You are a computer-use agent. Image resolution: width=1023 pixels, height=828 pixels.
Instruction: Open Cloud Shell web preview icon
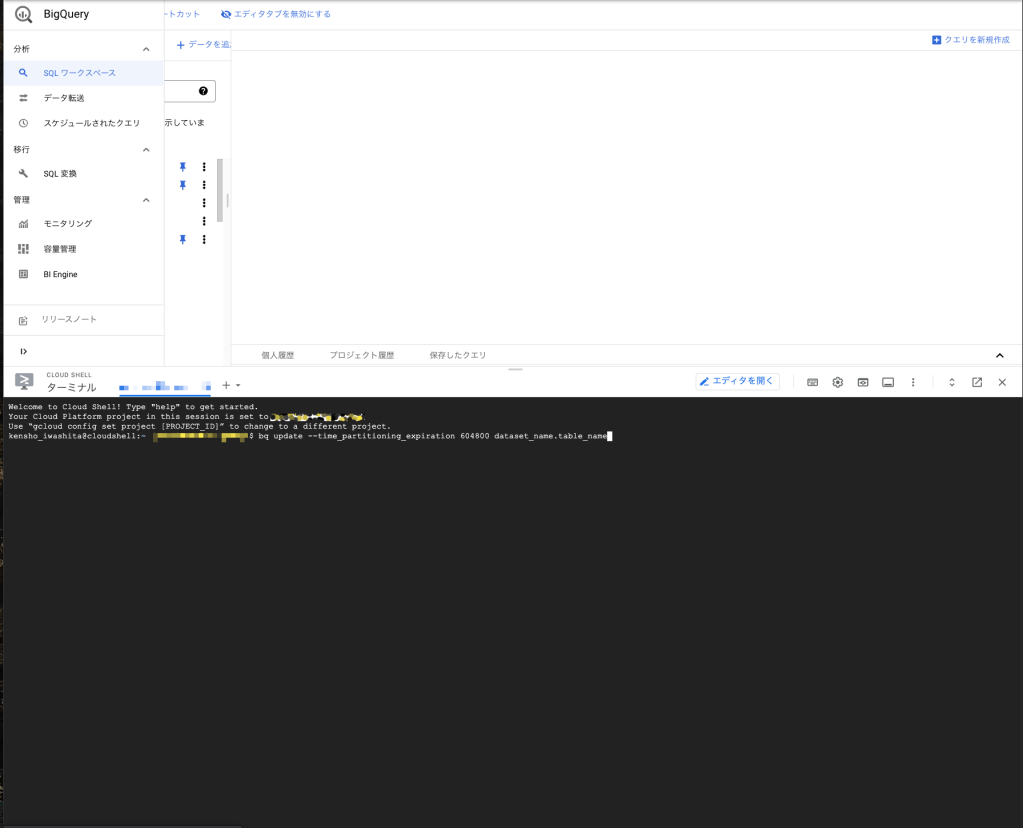pos(863,382)
